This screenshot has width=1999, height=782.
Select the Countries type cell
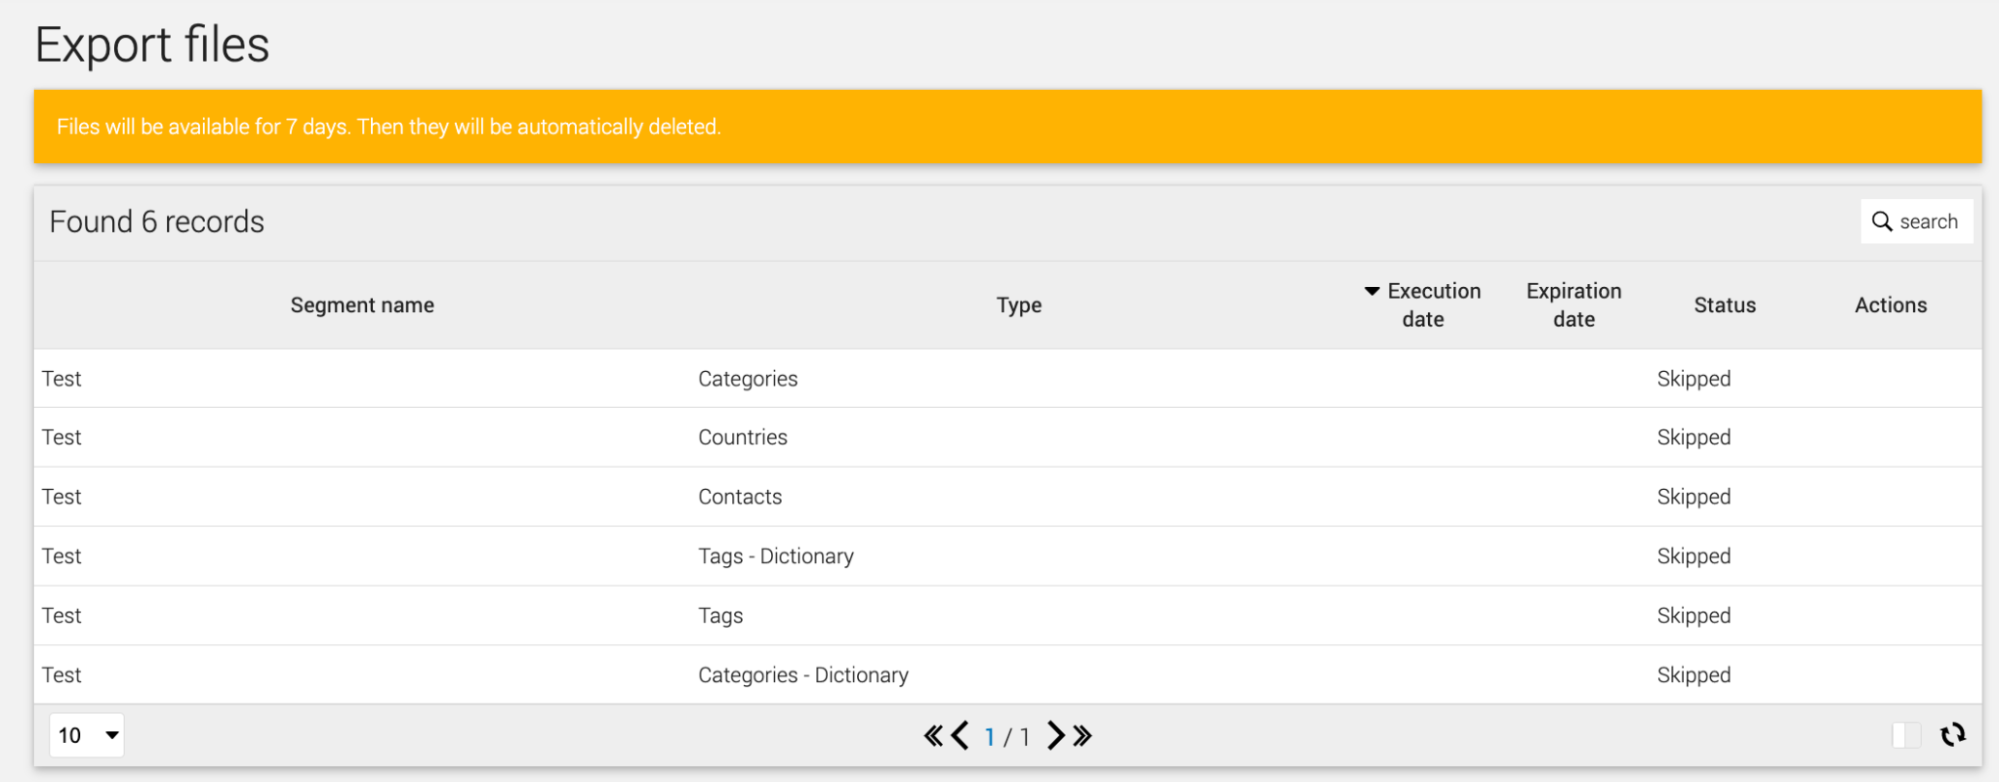coord(743,437)
